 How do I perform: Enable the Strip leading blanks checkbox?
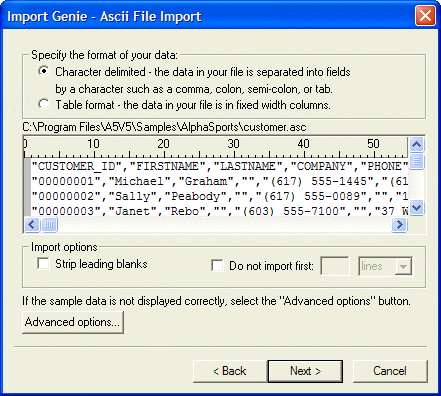43,263
